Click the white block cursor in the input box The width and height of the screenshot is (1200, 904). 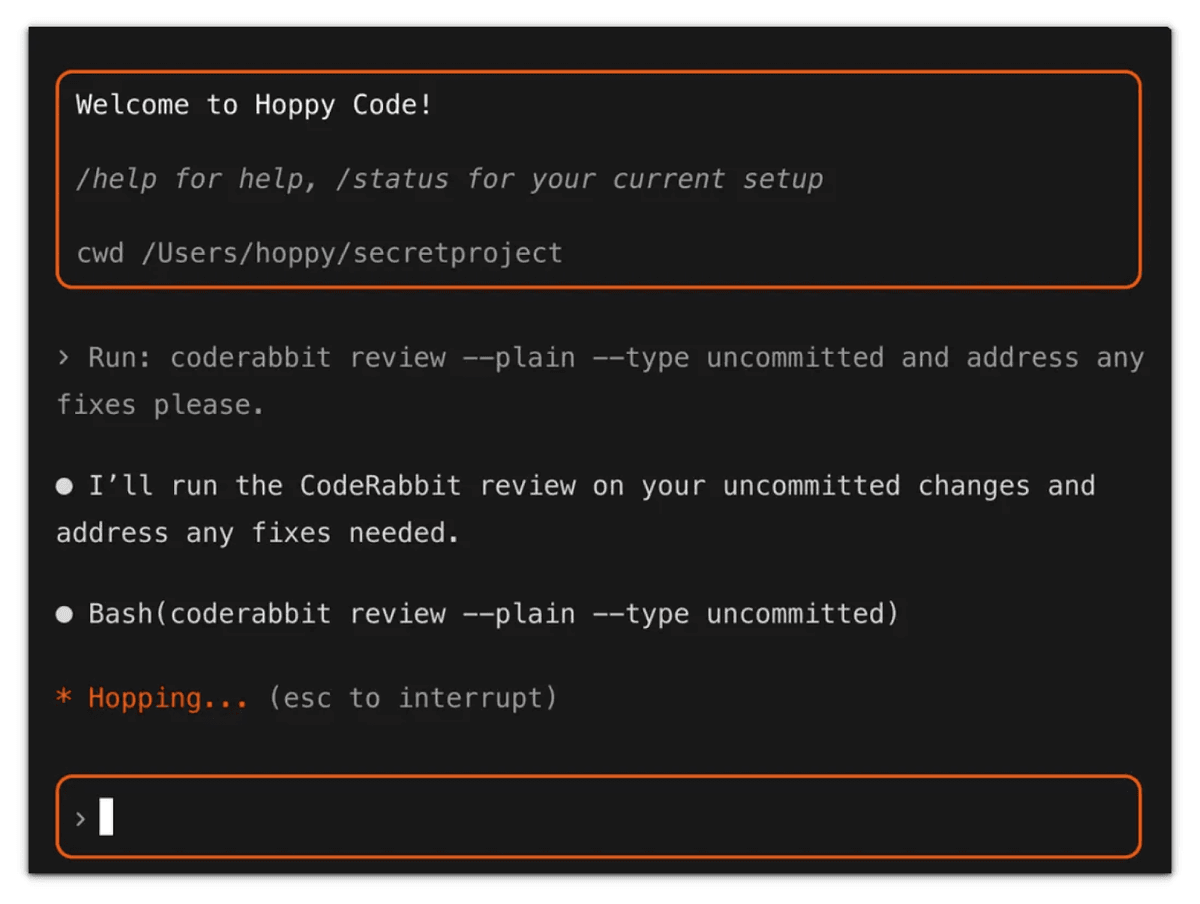[106, 817]
